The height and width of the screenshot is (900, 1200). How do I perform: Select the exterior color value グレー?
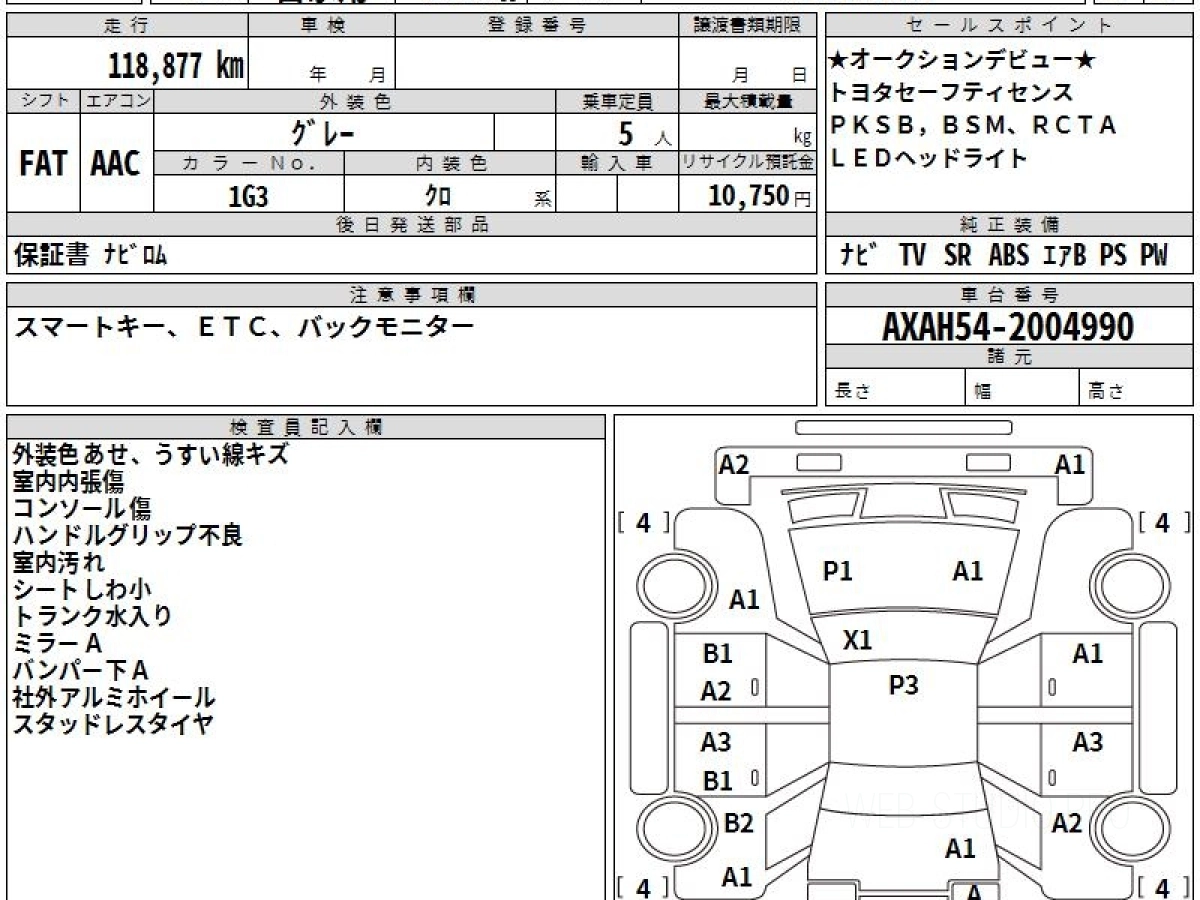tap(323, 131)
